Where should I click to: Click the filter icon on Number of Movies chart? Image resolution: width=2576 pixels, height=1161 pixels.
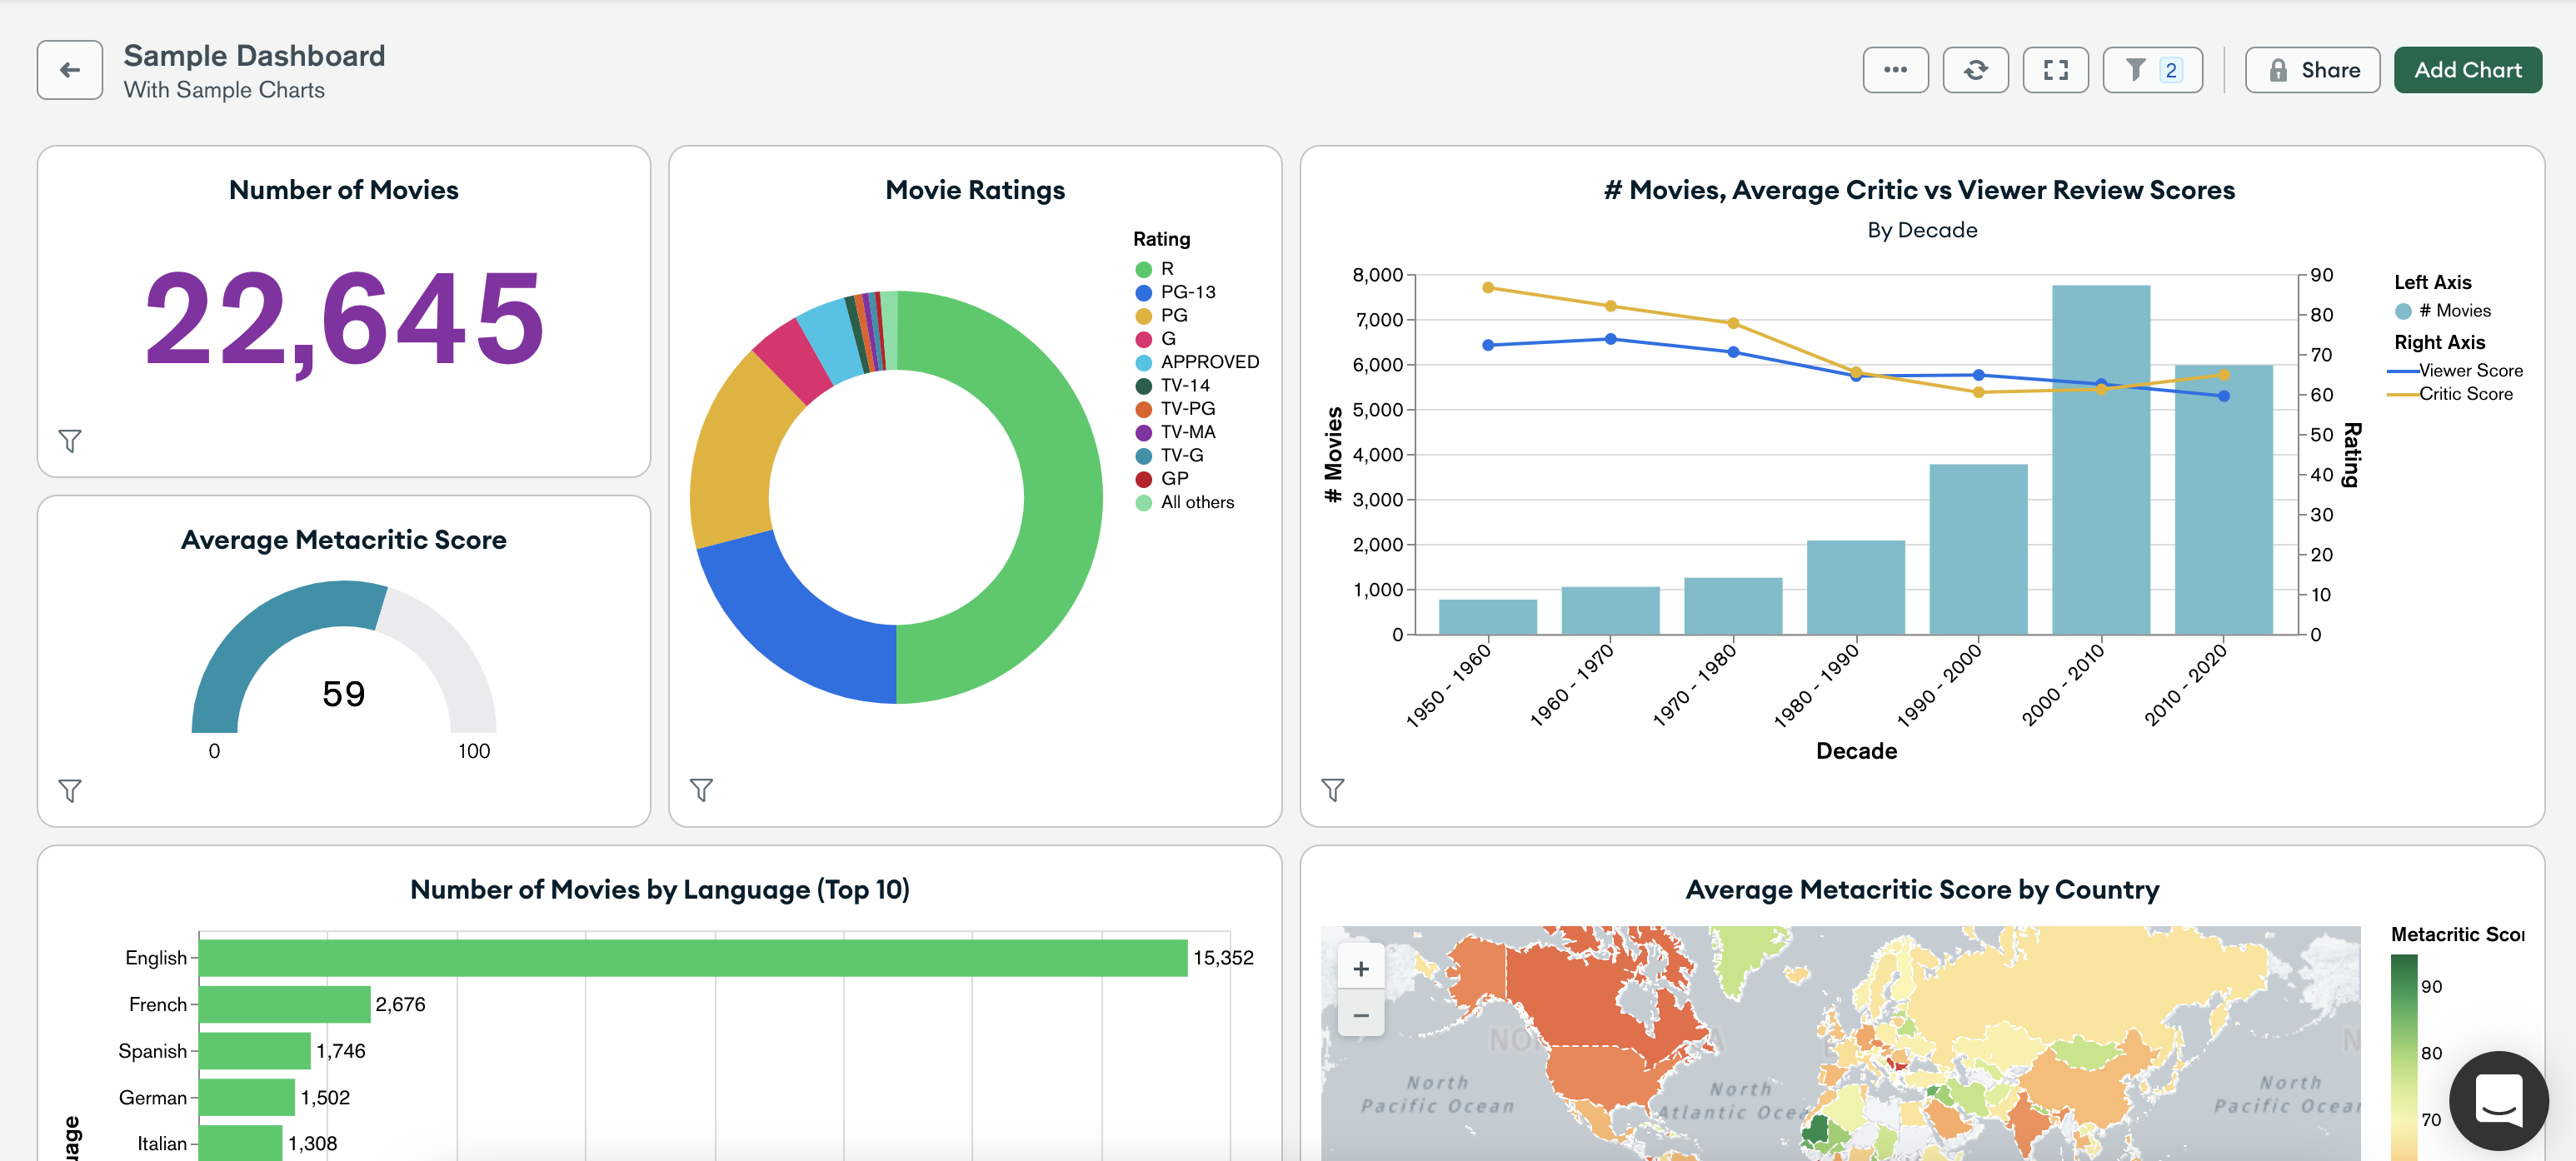click(69, 440)
